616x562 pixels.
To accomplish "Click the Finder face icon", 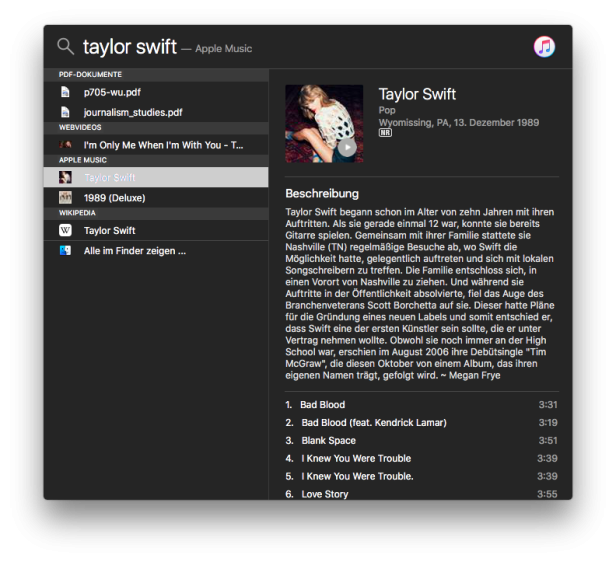I will point(65,251).
